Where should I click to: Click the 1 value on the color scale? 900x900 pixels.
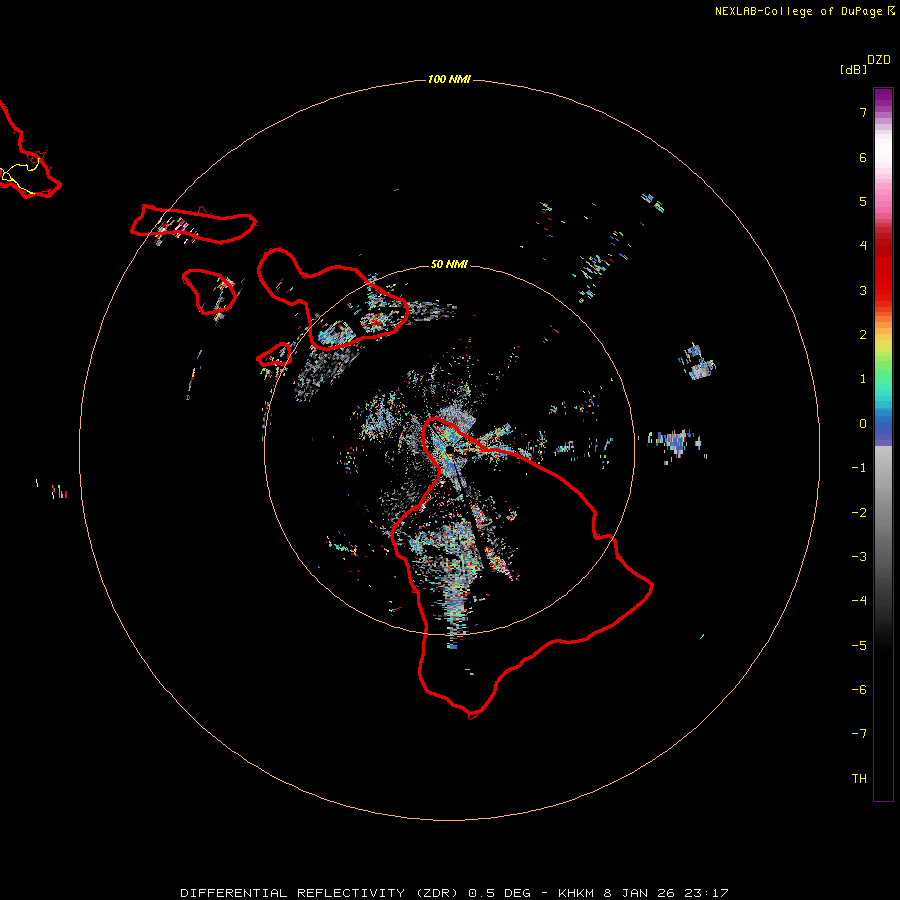click(x=863, y=379)
